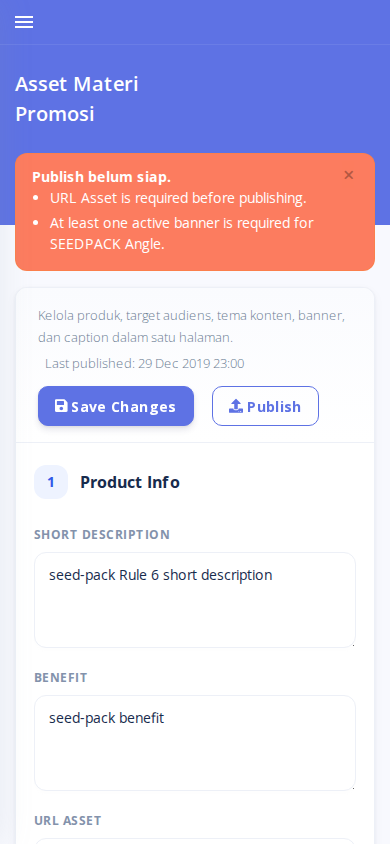Publish the promotional asset
The height and width of the screenshot is (844, 390).
[x=265, y=406]
